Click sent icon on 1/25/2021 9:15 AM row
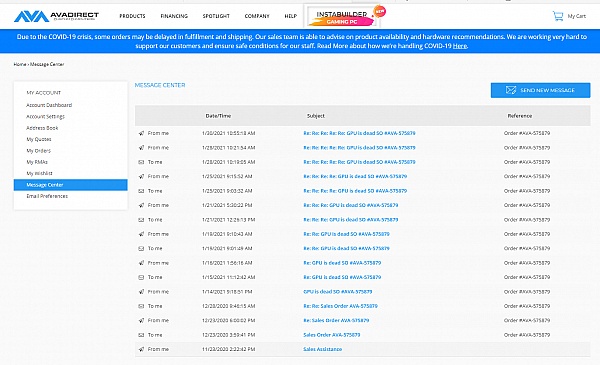Viewport: 600px width, 365px height. point(141,176)
